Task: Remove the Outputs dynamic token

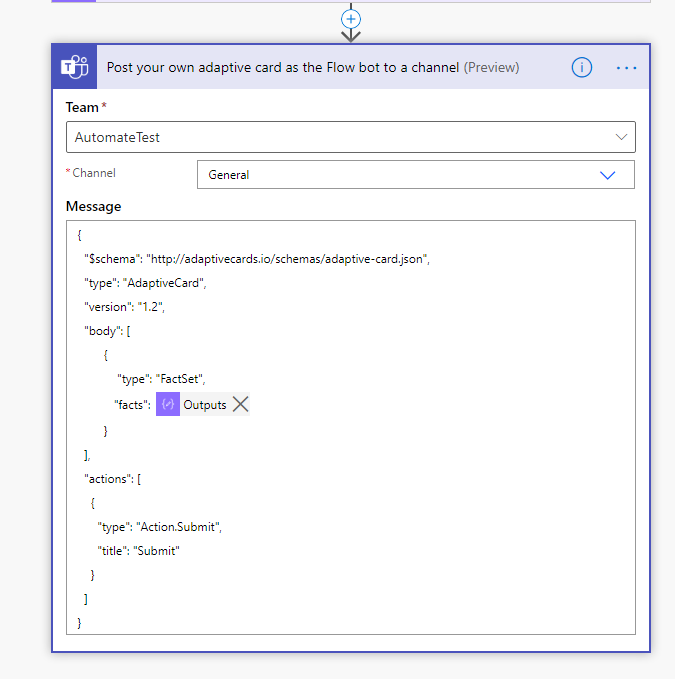Action: [x=240, y=404]
